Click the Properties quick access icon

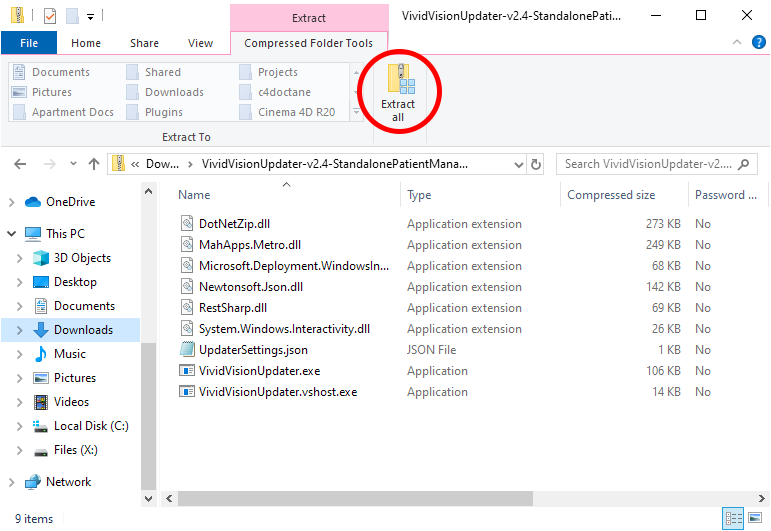point(50,16)
